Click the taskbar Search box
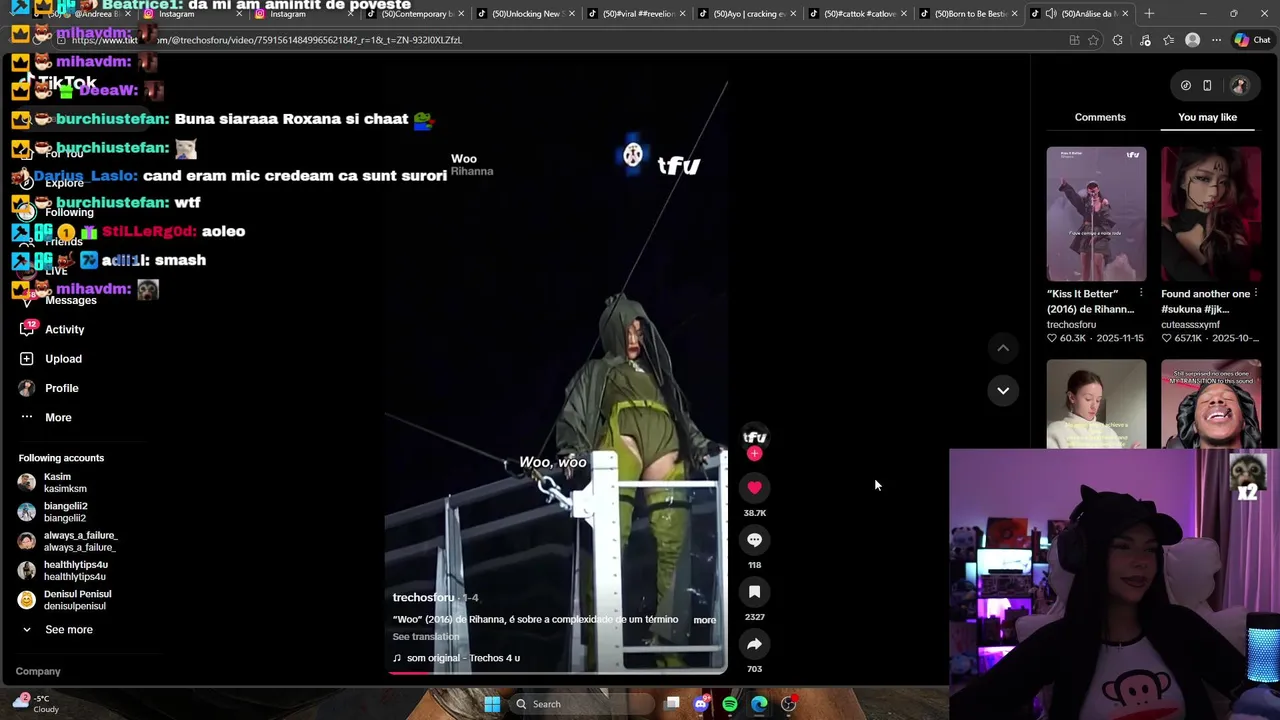 click(x=580, y=704)
